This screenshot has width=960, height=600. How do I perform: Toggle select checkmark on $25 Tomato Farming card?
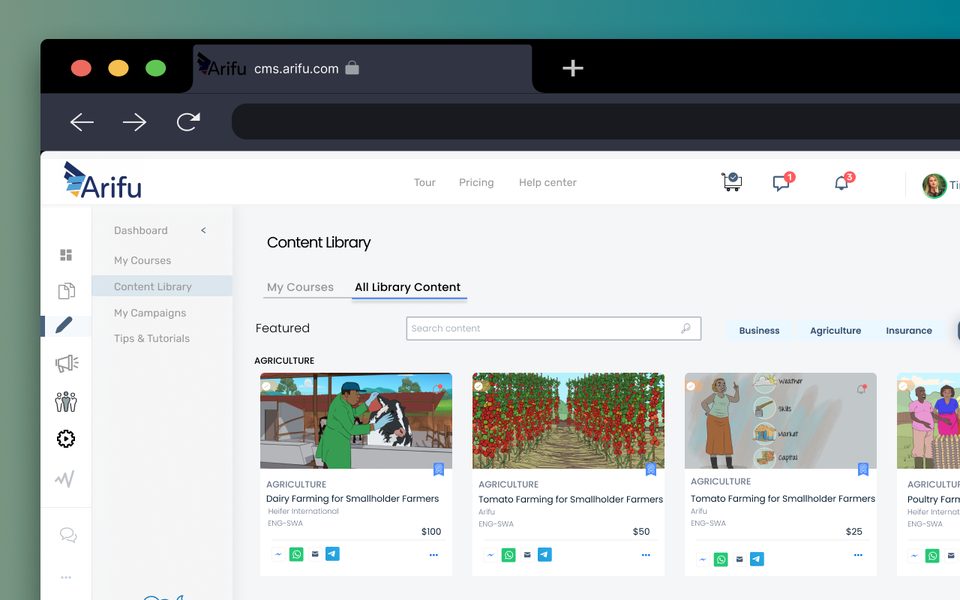coord(691,386)
